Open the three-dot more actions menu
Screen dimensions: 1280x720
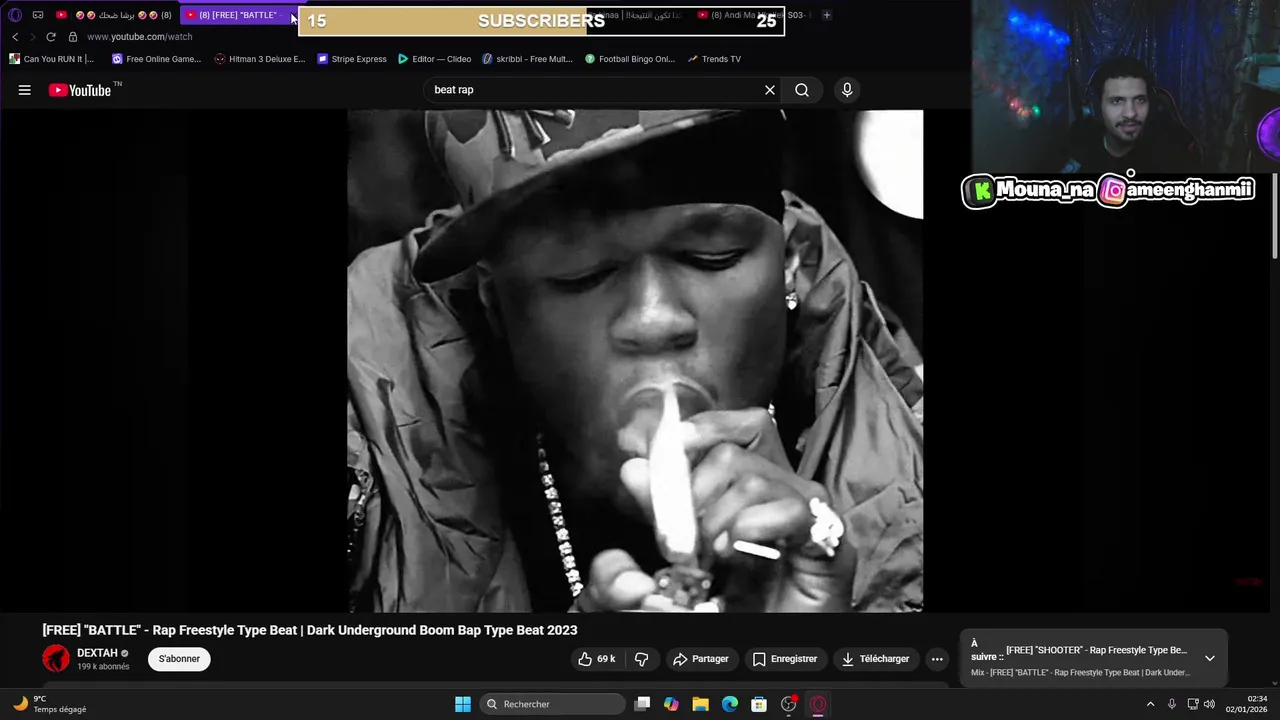click(937, 659)
